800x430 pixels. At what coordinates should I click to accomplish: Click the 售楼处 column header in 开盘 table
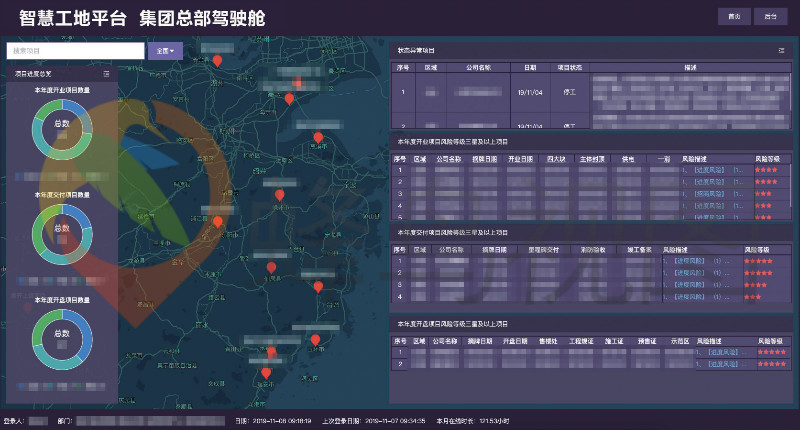552,341
